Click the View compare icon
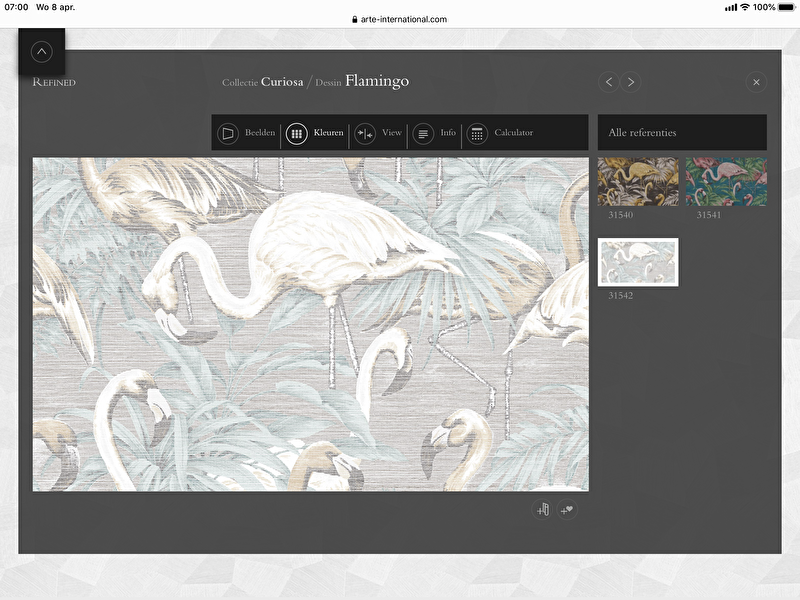The width and height of the screenshot is (800, 600). pyautogui.click(x=365, y=133)
